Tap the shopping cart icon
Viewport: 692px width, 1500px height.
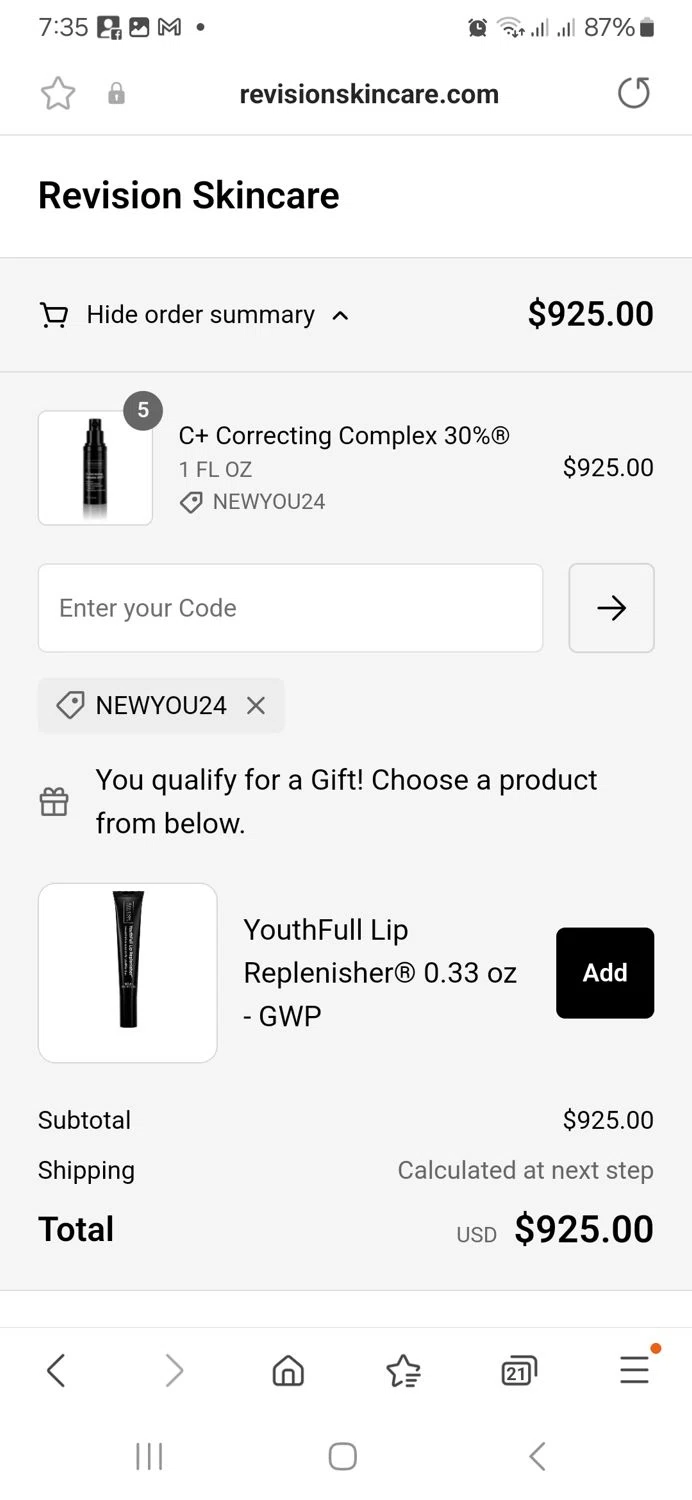(54, 316)
